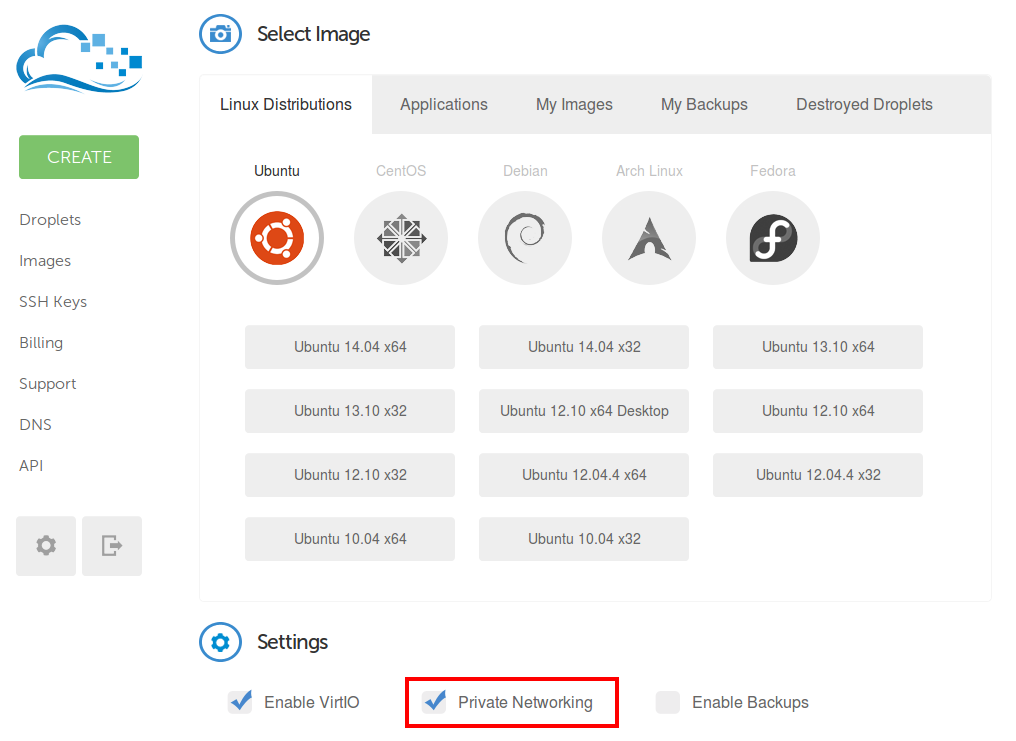Choose Ubuntu 12.04.4 x32 image

coord(818,475)
